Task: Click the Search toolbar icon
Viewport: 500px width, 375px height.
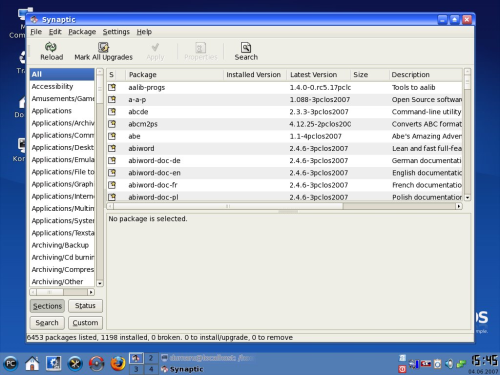Action: (x=246, y=47)
